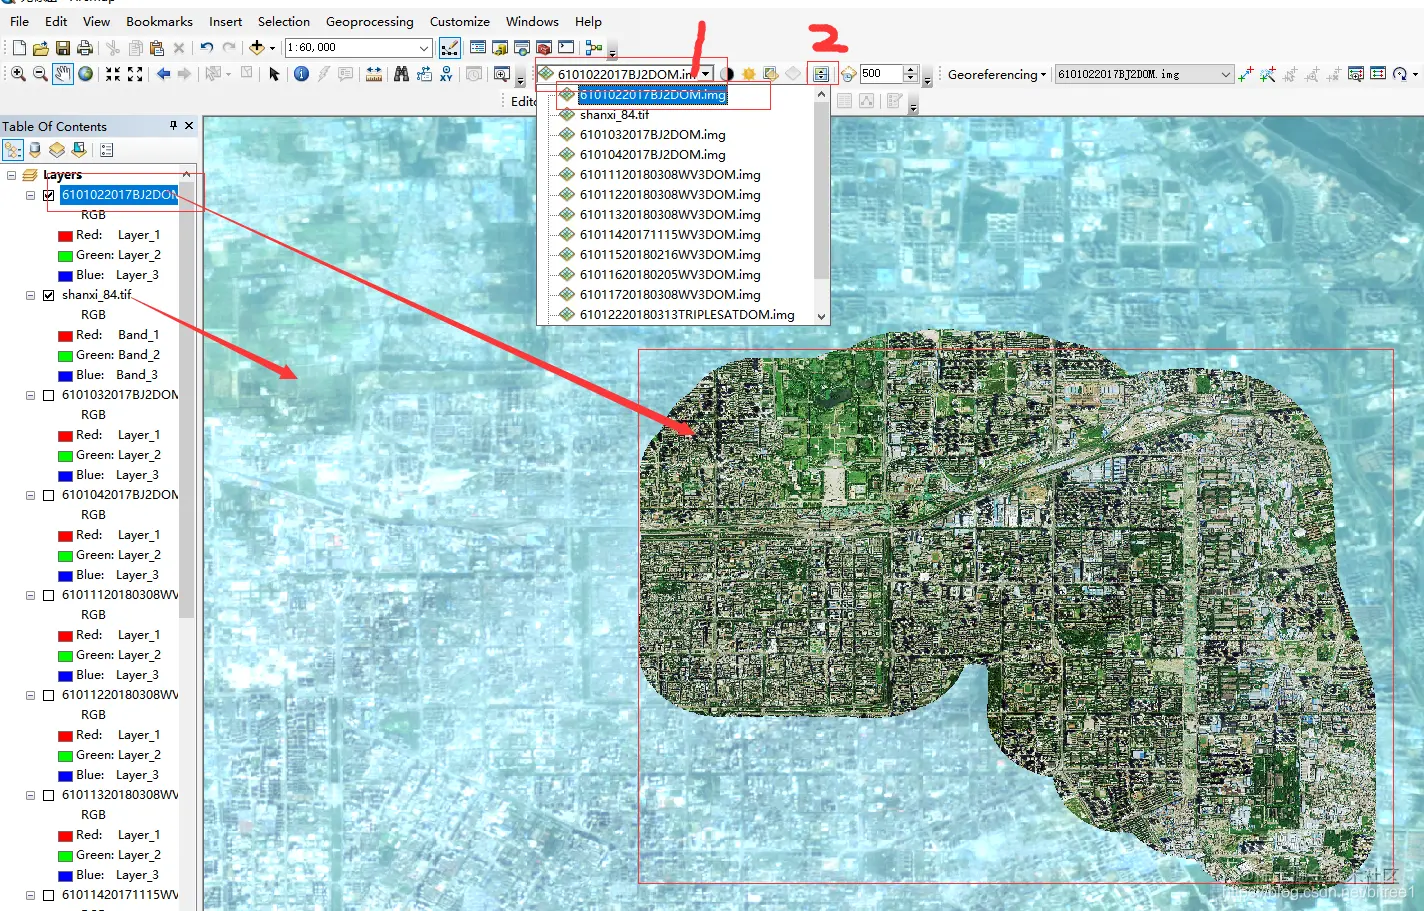This screenshot has height=911, width=1424.
Task: Open the Find binoculars tool
Action: pos(401,74)
